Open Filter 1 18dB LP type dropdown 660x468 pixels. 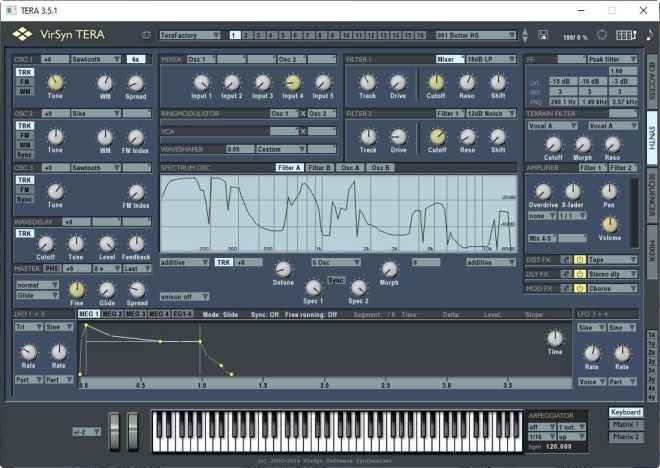coord(491,59)
